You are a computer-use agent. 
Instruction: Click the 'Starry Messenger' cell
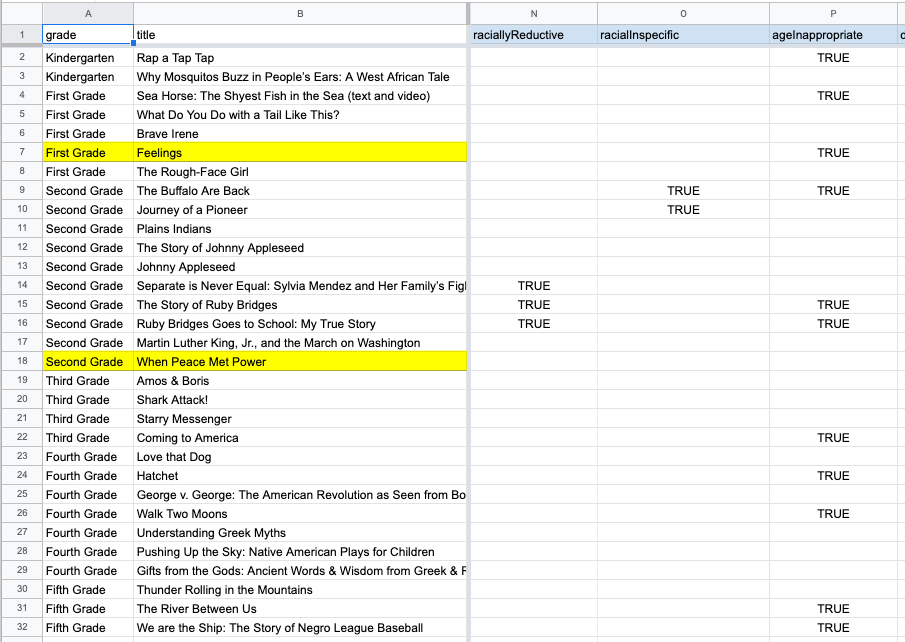pos(300,419)
